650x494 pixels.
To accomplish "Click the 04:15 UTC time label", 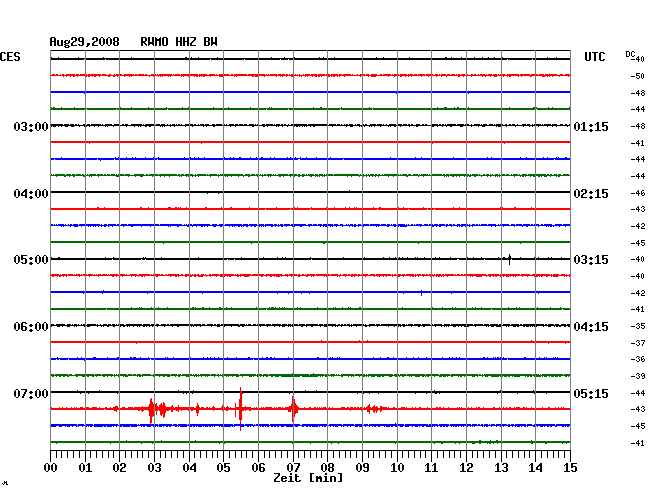I will [591, 327].
